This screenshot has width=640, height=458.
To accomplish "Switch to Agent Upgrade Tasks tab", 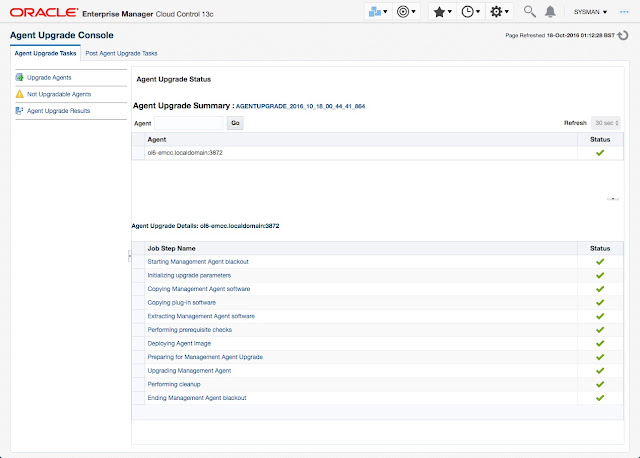I will [x=45, y=53].
